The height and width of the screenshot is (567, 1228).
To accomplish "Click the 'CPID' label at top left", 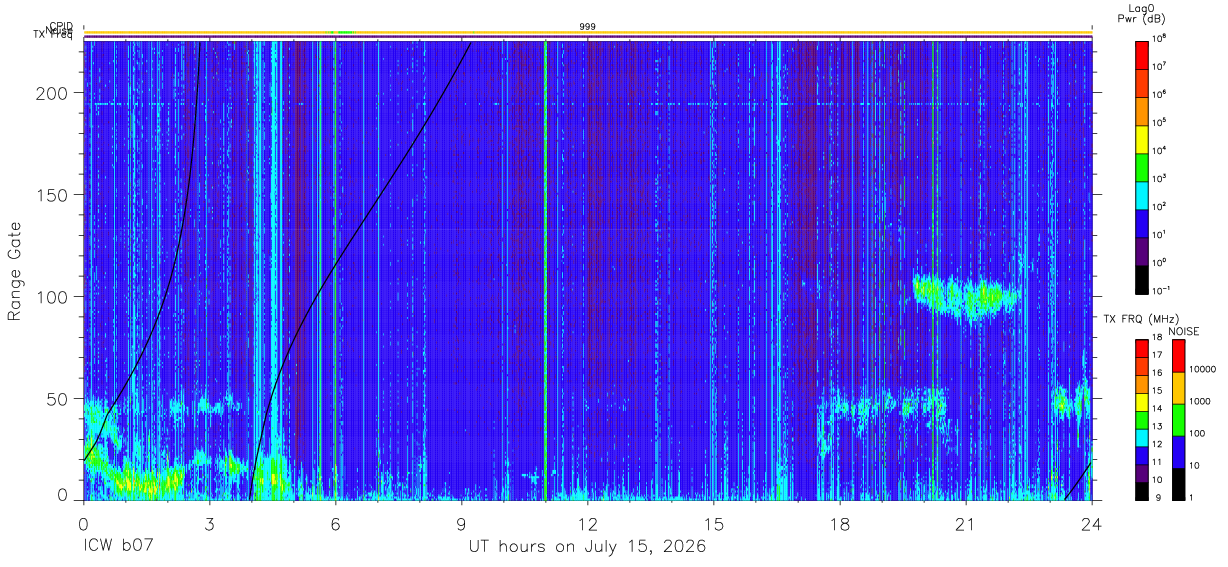I will pos(62,27).
